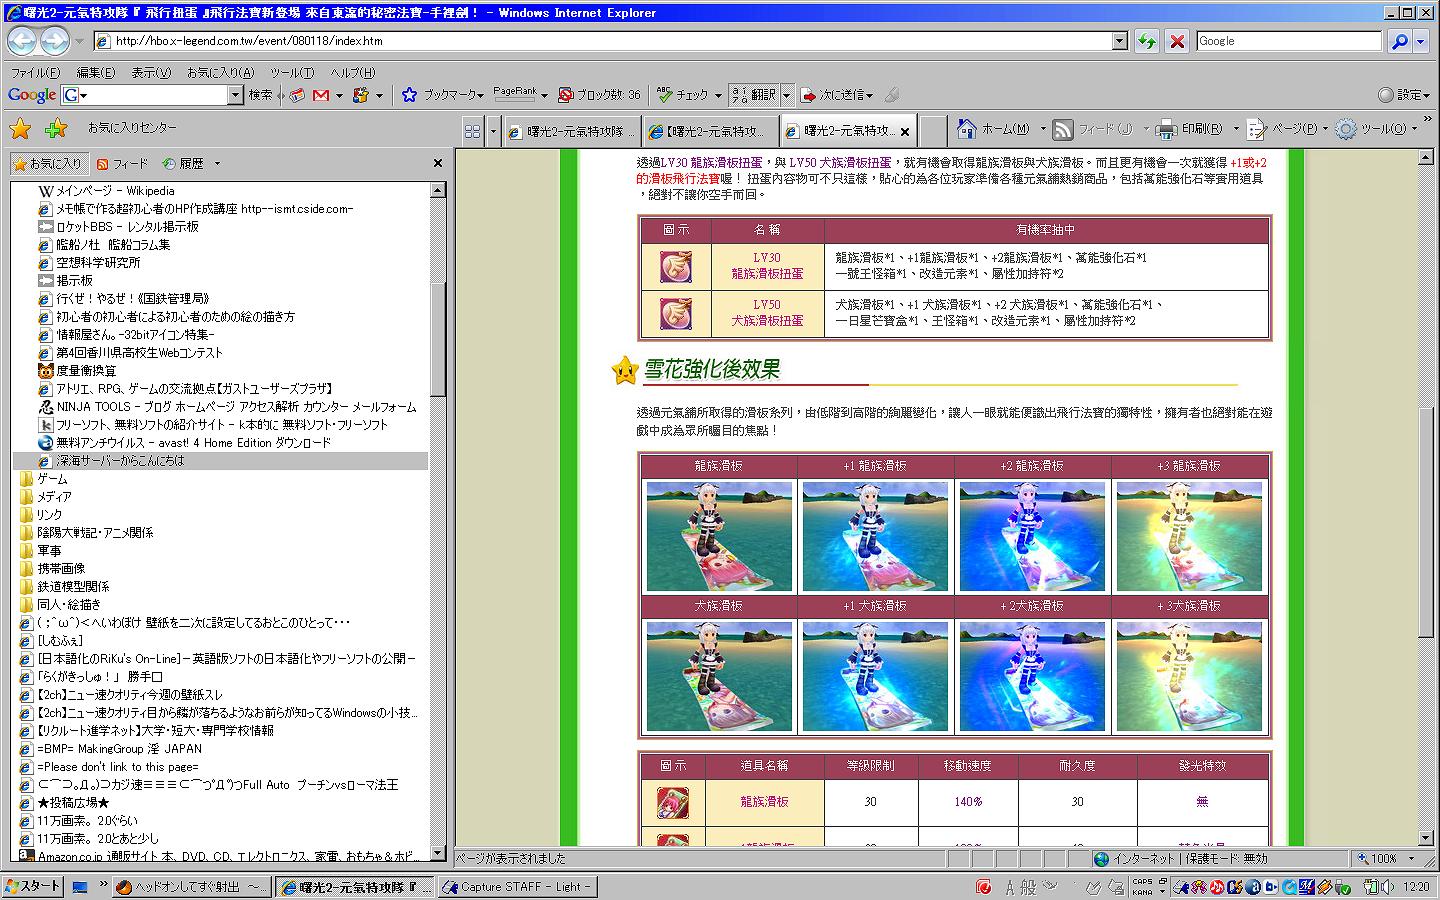Click the ページ page icon
Screen dimensions: 1440x900
tap(1256, 129)
